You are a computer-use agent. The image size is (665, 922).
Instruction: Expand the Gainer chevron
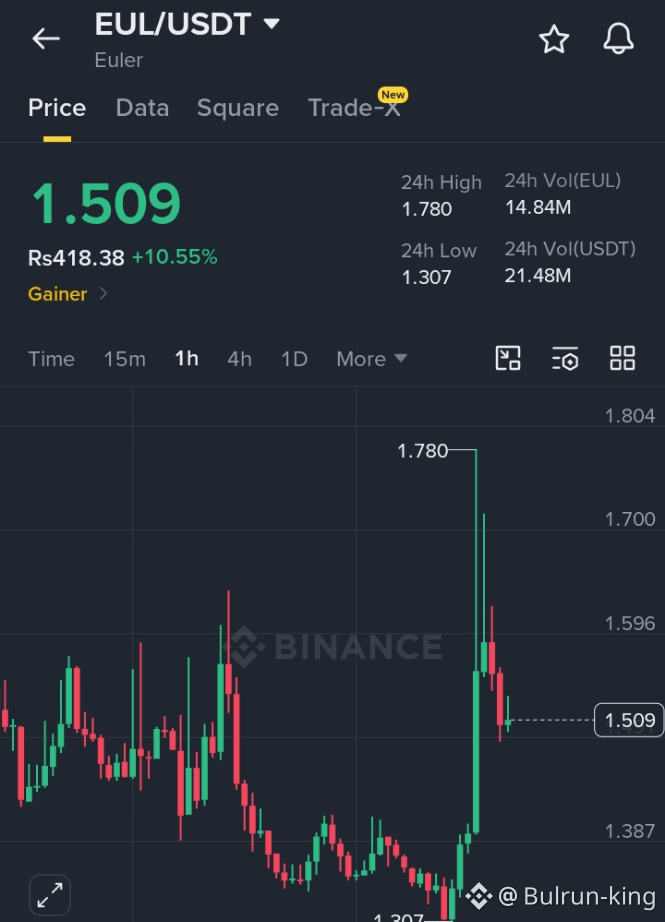(x=103, y=293)
